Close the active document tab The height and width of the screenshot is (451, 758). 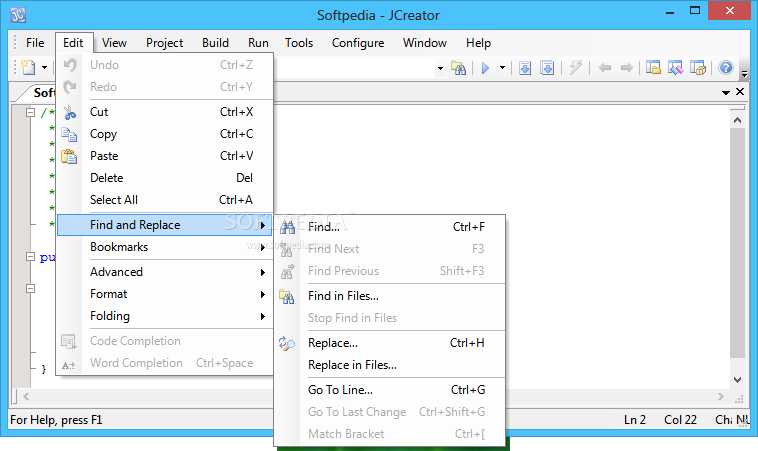tap(740, 91)
